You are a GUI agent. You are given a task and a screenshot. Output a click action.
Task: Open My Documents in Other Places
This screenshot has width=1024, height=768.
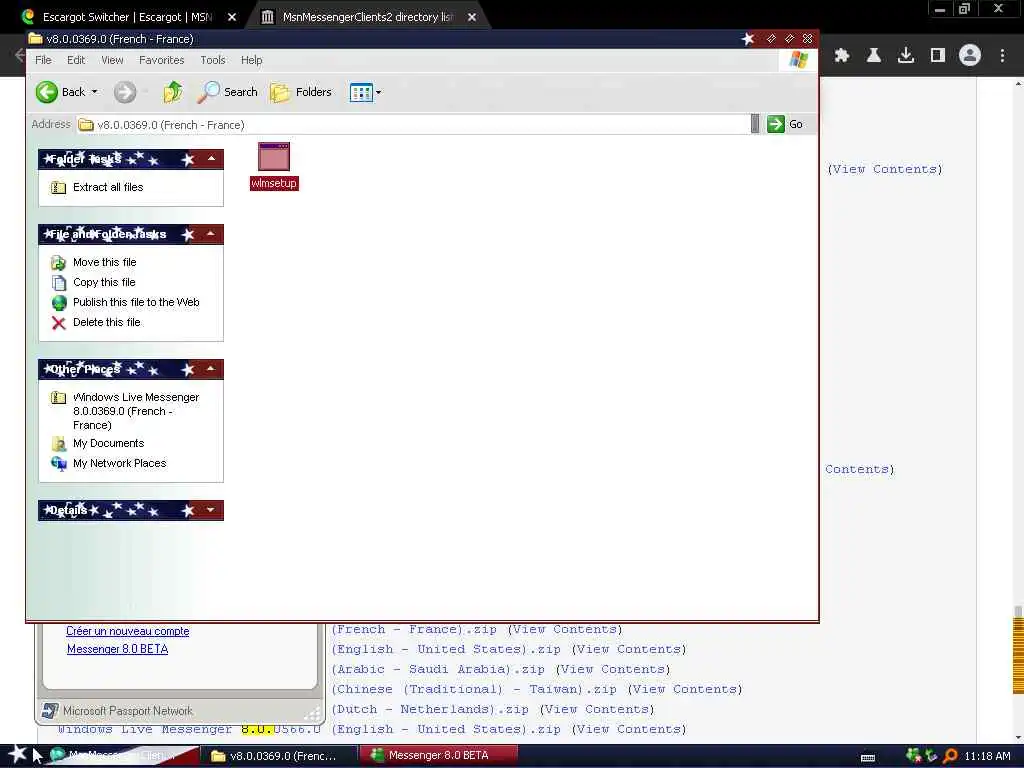point(108,443)
